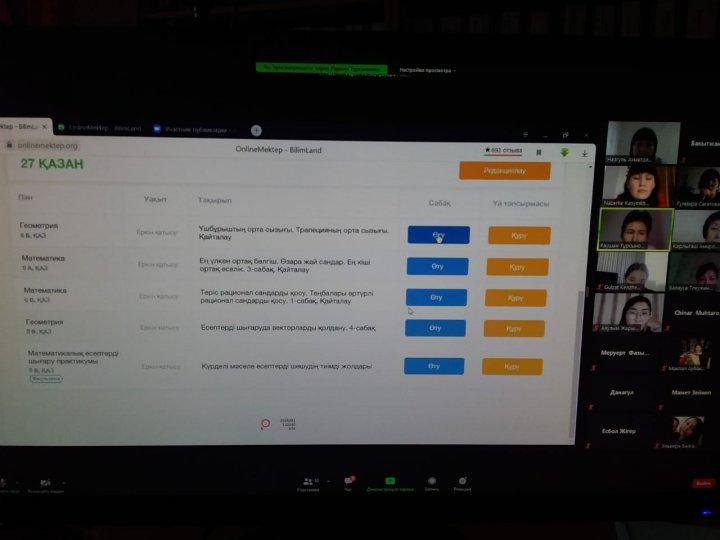The height and width of the screenshot is (540, 720).
Task: Click the green screen sharing status banner
Action: click(x=321, y=68)
